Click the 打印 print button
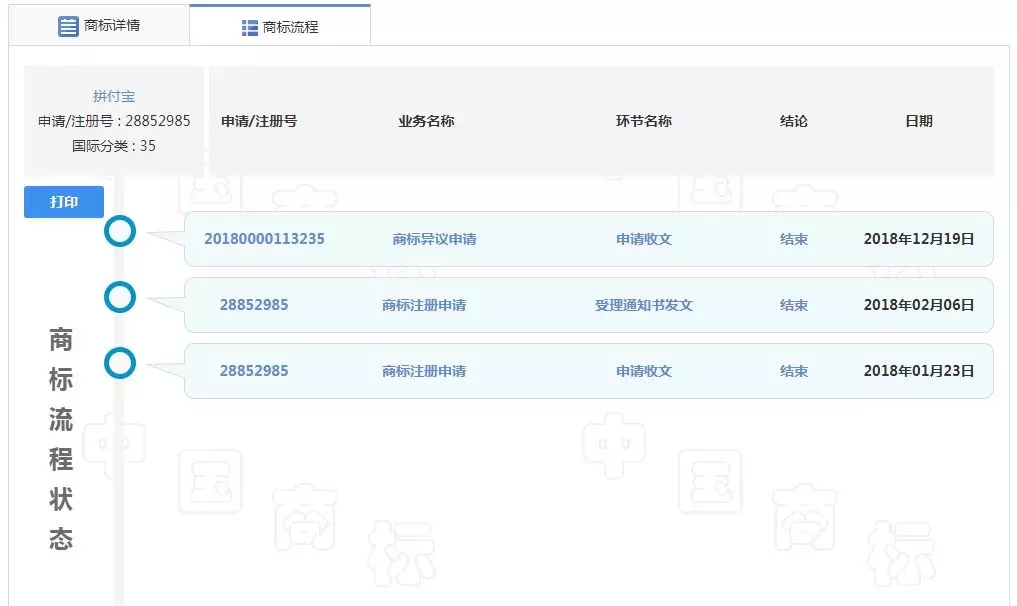Image resolution: width=1017 pixels, height=606 pixels. click(63, 201)
